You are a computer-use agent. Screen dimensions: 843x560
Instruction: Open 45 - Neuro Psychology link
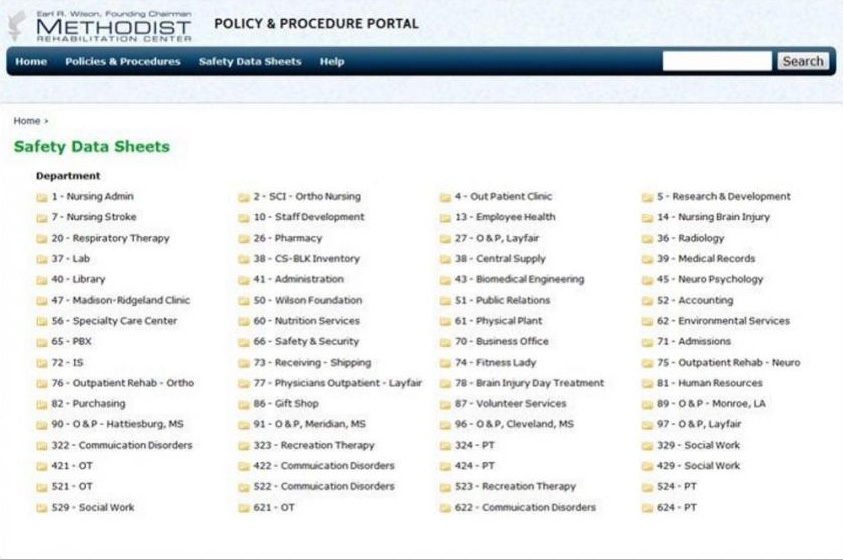coord(710,279)
